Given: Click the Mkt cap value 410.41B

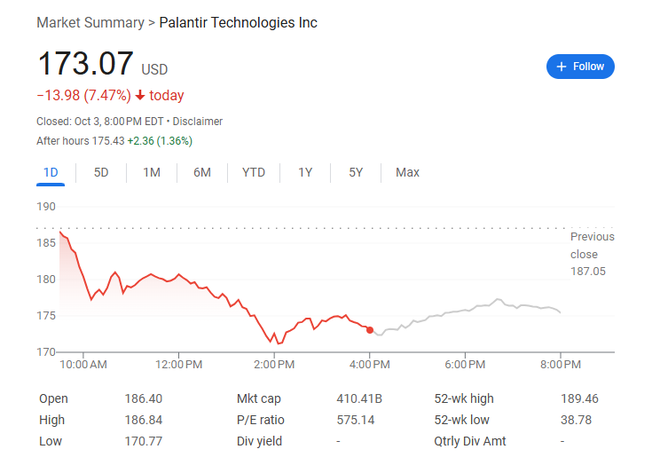Looking at the screenshot, I should [359, 398].
